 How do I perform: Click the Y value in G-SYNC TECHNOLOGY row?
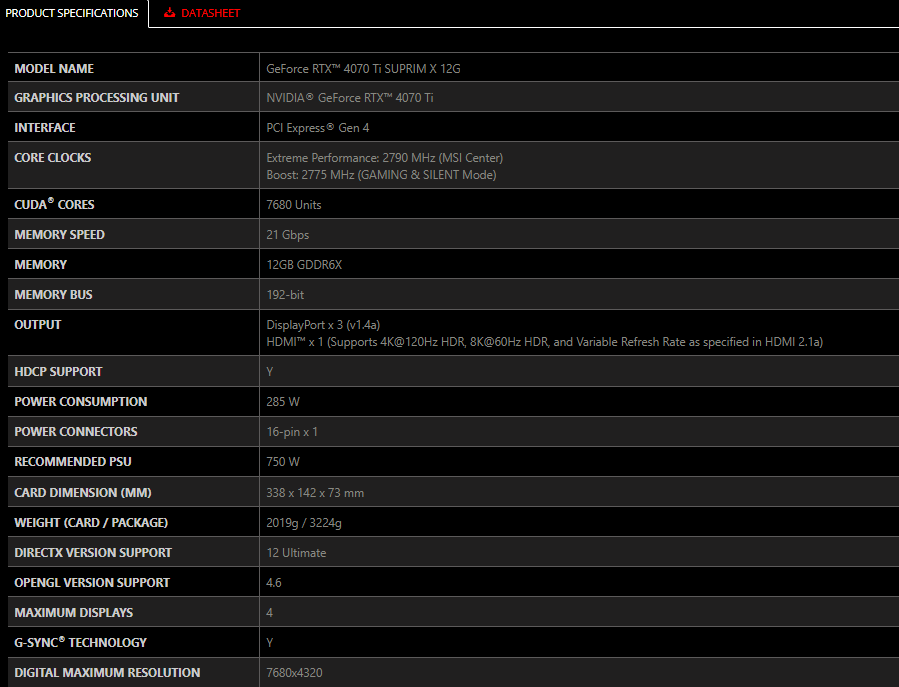click(x=269, y=643)
